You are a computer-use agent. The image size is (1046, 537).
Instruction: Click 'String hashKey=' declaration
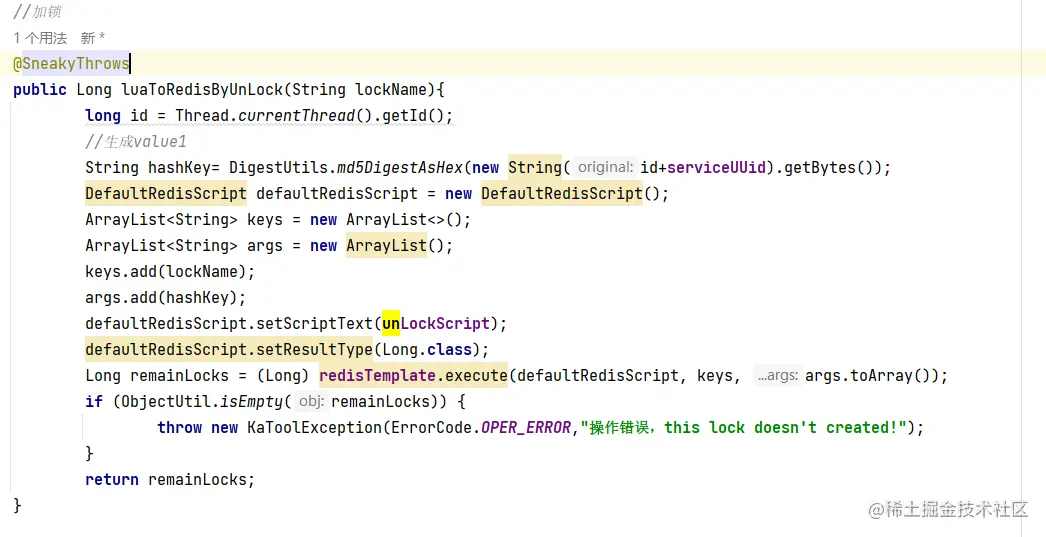click(x=152, y=167)
